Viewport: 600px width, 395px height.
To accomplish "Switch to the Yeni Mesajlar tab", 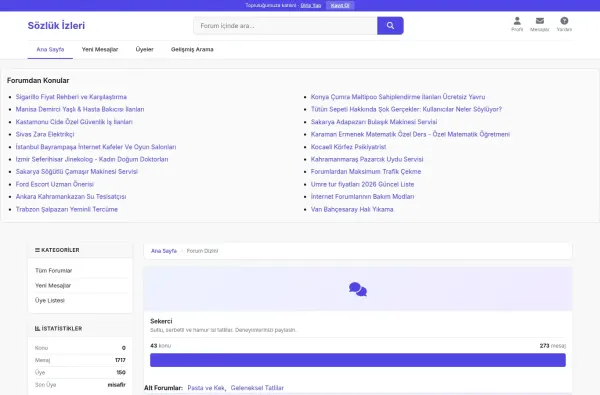I will pos(100,49).
